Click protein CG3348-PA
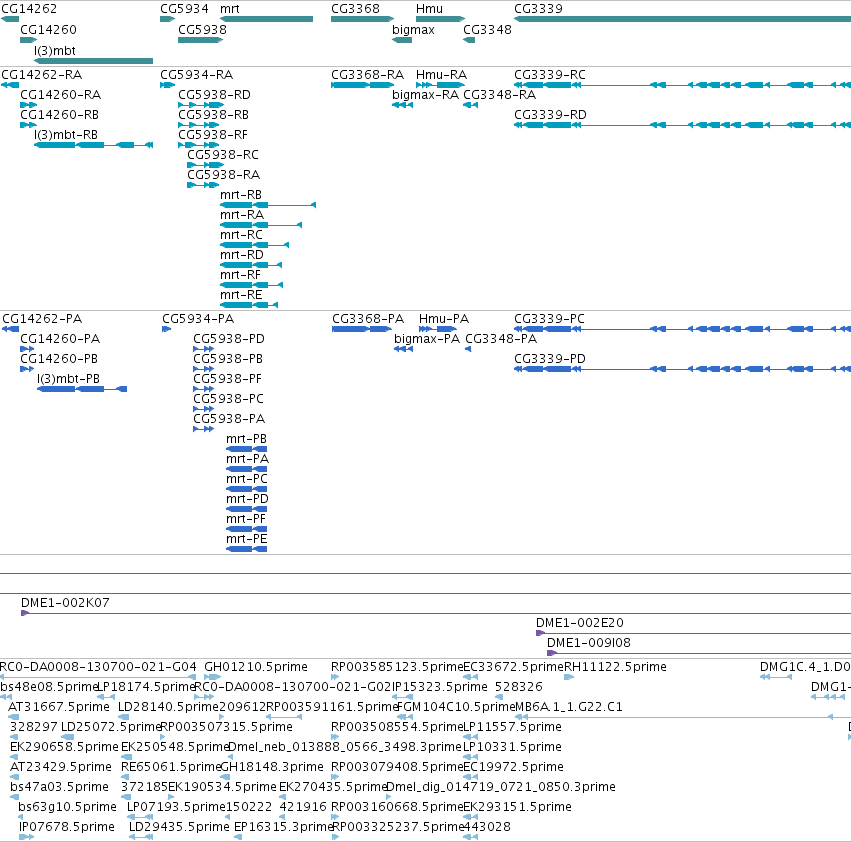This screenshot has height=842, width=851. (x=468, y=349)
